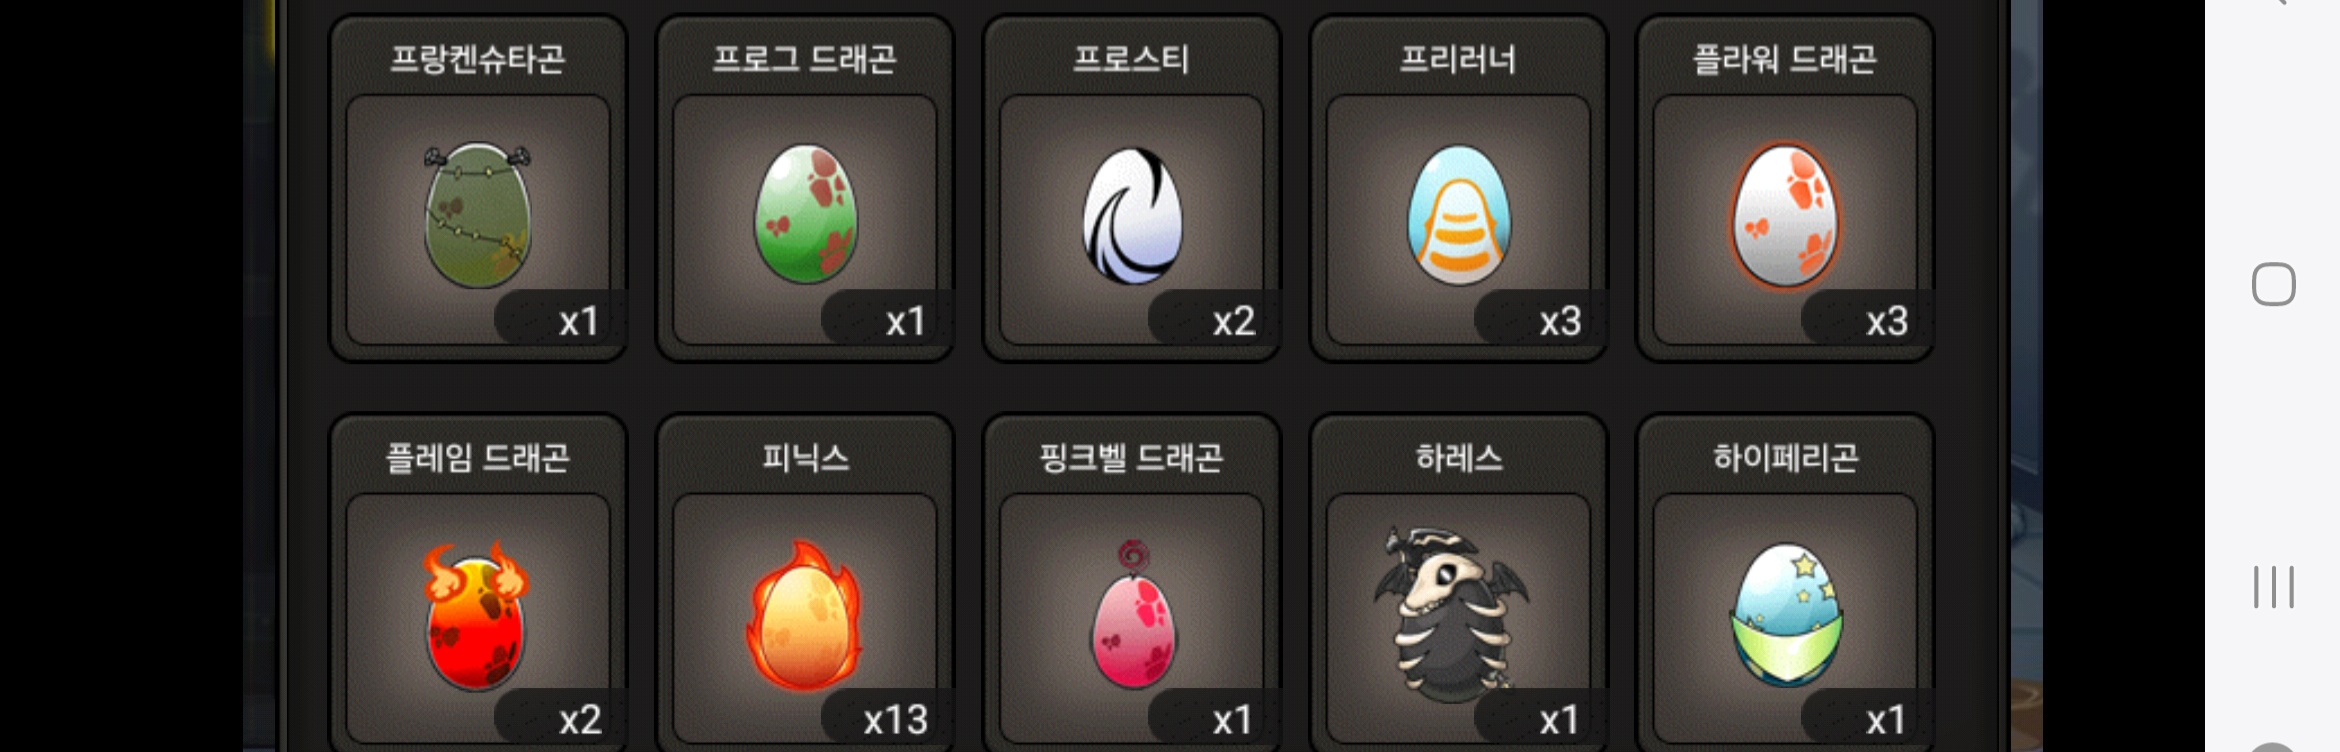
Task: Choose the 프리러너 blue striped egg
Action: pos(1459,215)
